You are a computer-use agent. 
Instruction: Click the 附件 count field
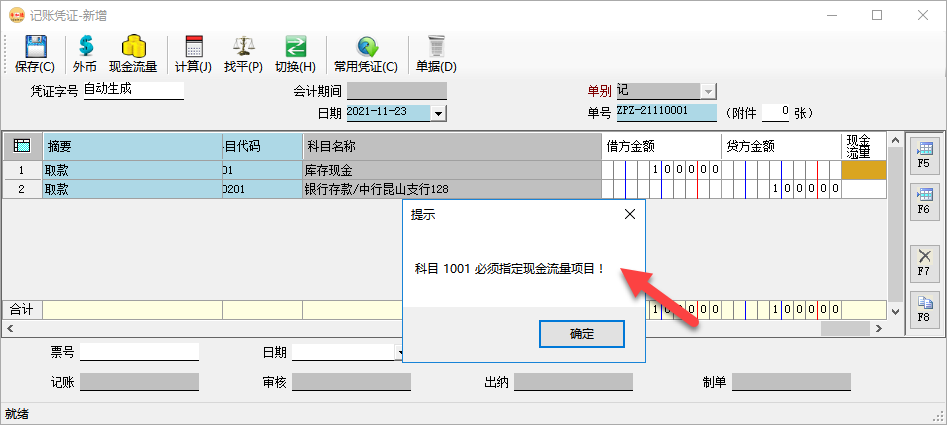775,112
